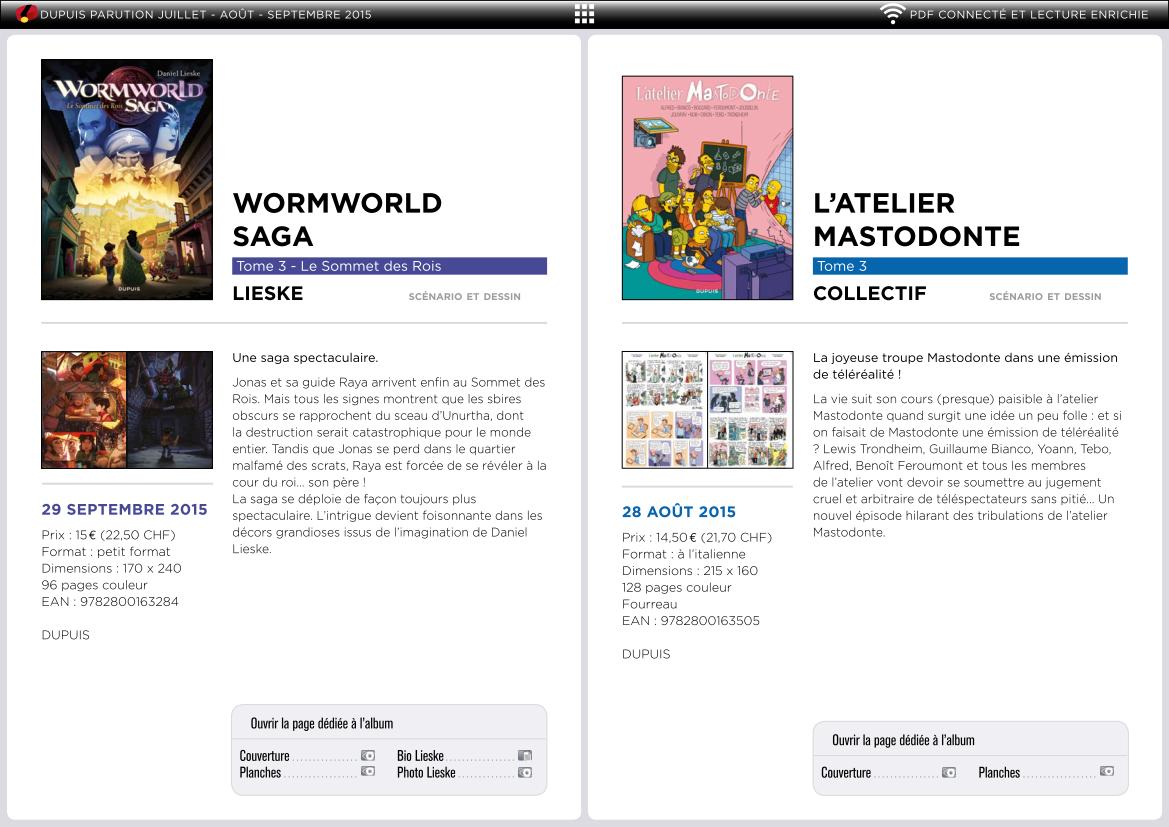1169x827 pixels.
Task: Click the Wi-Fi connected PDF icon
Action: tap(891, 14)
